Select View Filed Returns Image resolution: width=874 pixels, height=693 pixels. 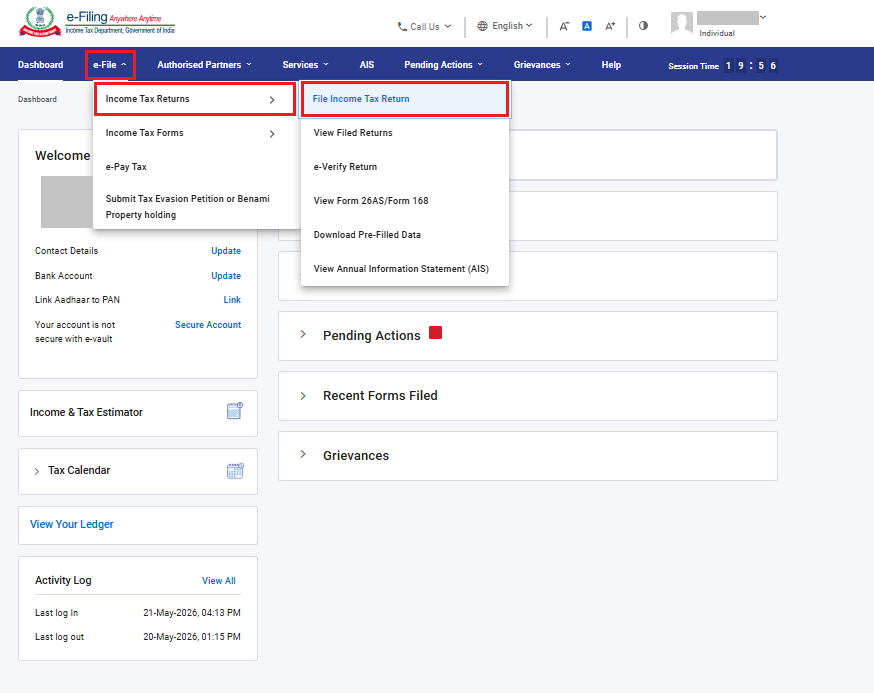(353, 133)
